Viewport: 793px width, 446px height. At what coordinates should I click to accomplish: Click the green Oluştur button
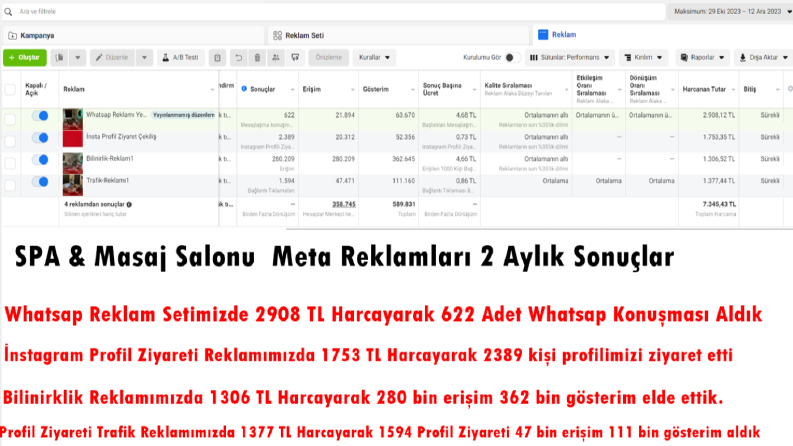(x=25, y=58)
